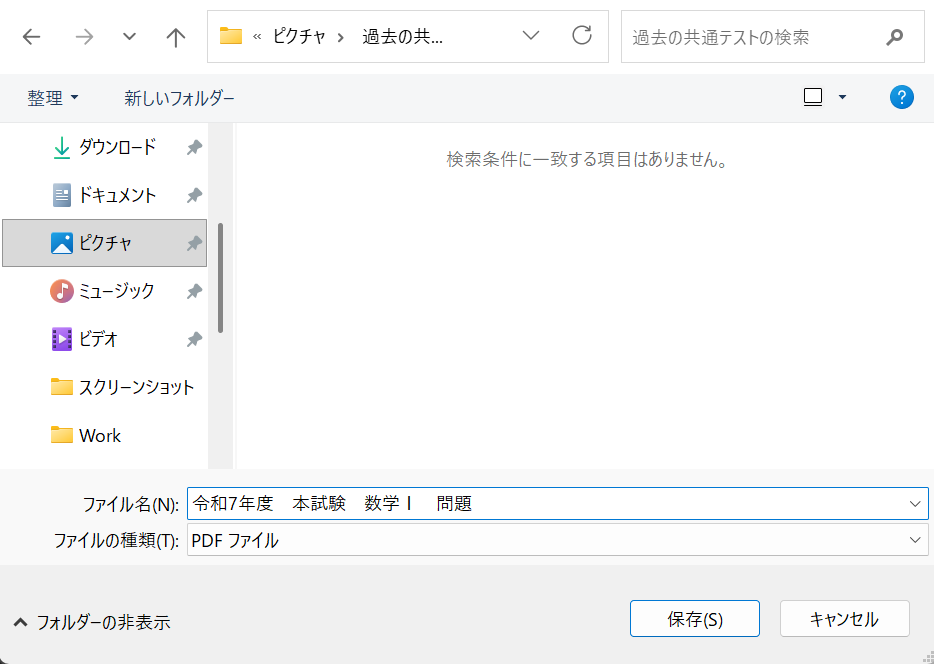Open ダウンロード in the sidebar
The image size is (934, 664).
104,146
